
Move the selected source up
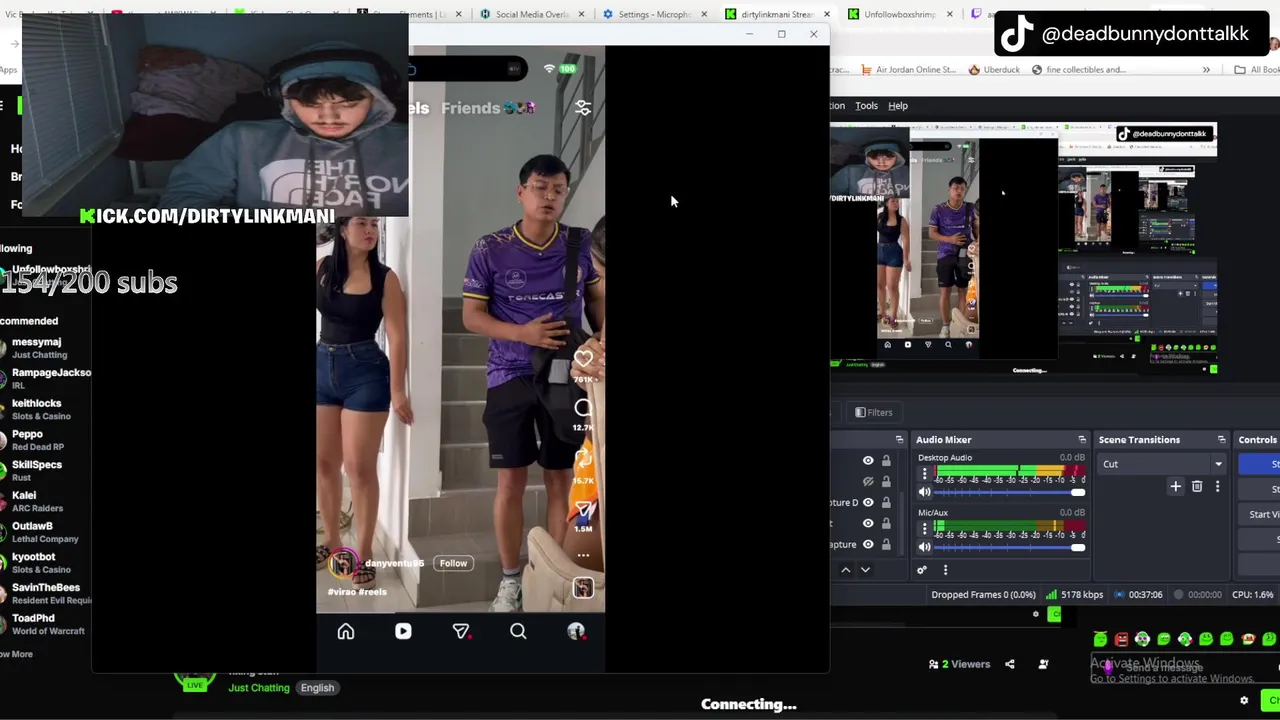point(845,570)
